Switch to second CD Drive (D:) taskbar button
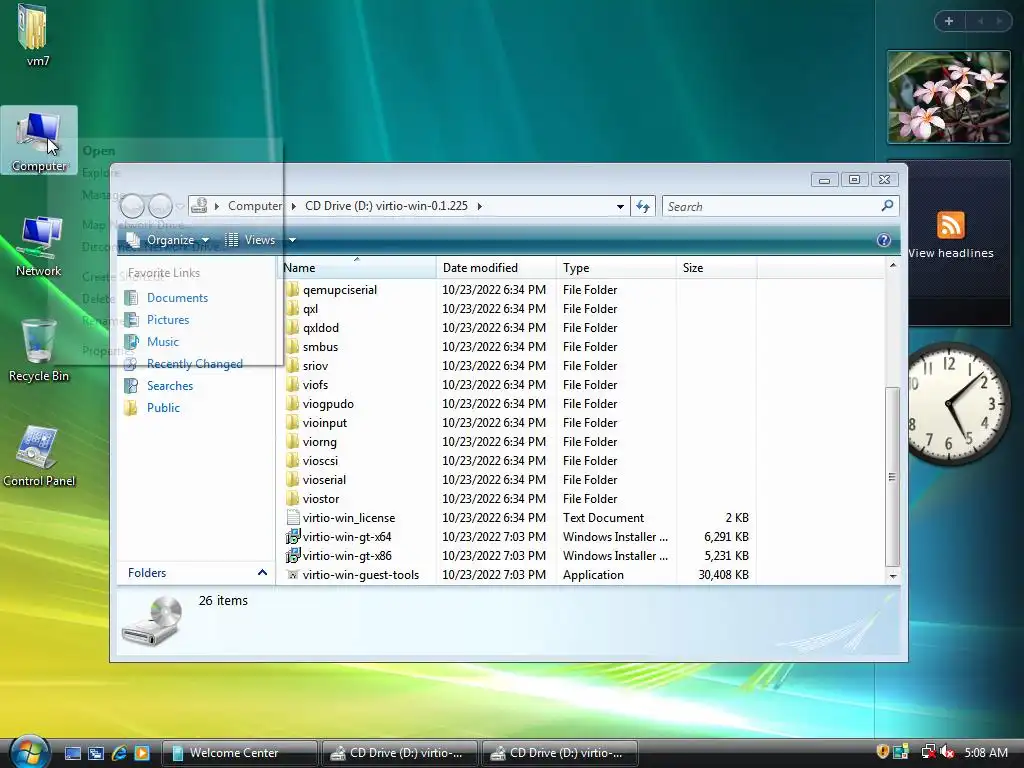Screen dimensions: 1024x768 (x=560, y=753)
